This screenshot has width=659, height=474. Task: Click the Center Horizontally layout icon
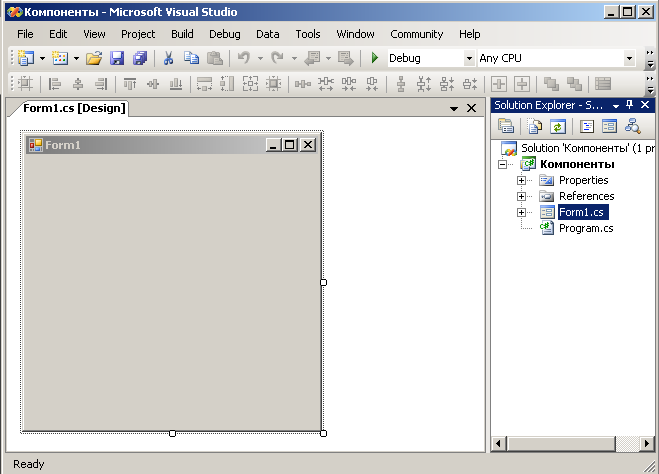pyautogui.click(x=499, y=84)
